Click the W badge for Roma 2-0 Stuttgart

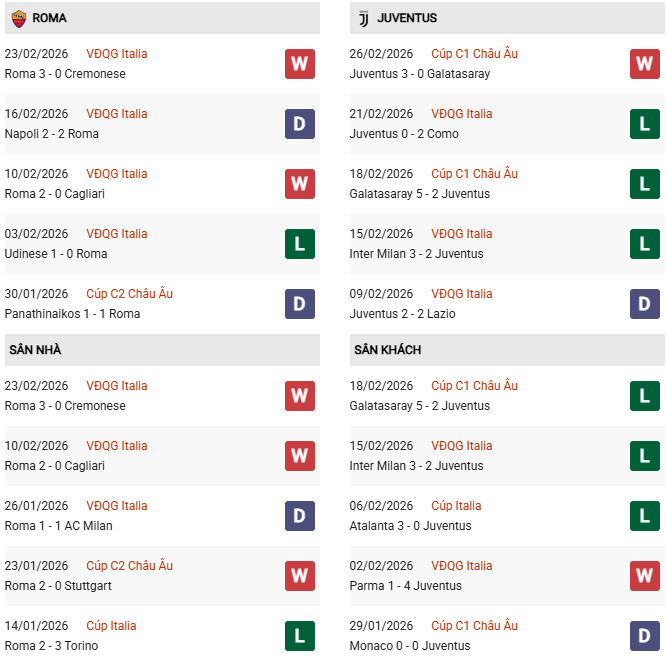(x=299, y=576)
